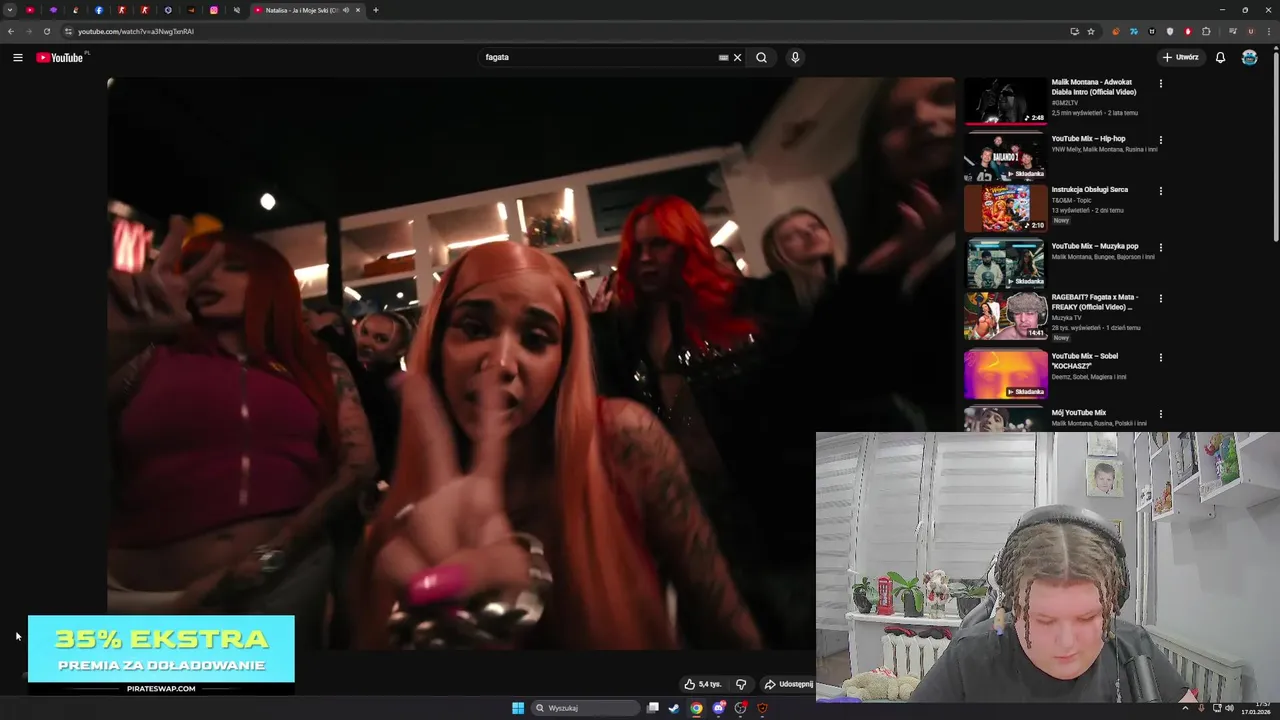Open the taskbar clock and date
1280x720 pixels.
point(1256,708)
